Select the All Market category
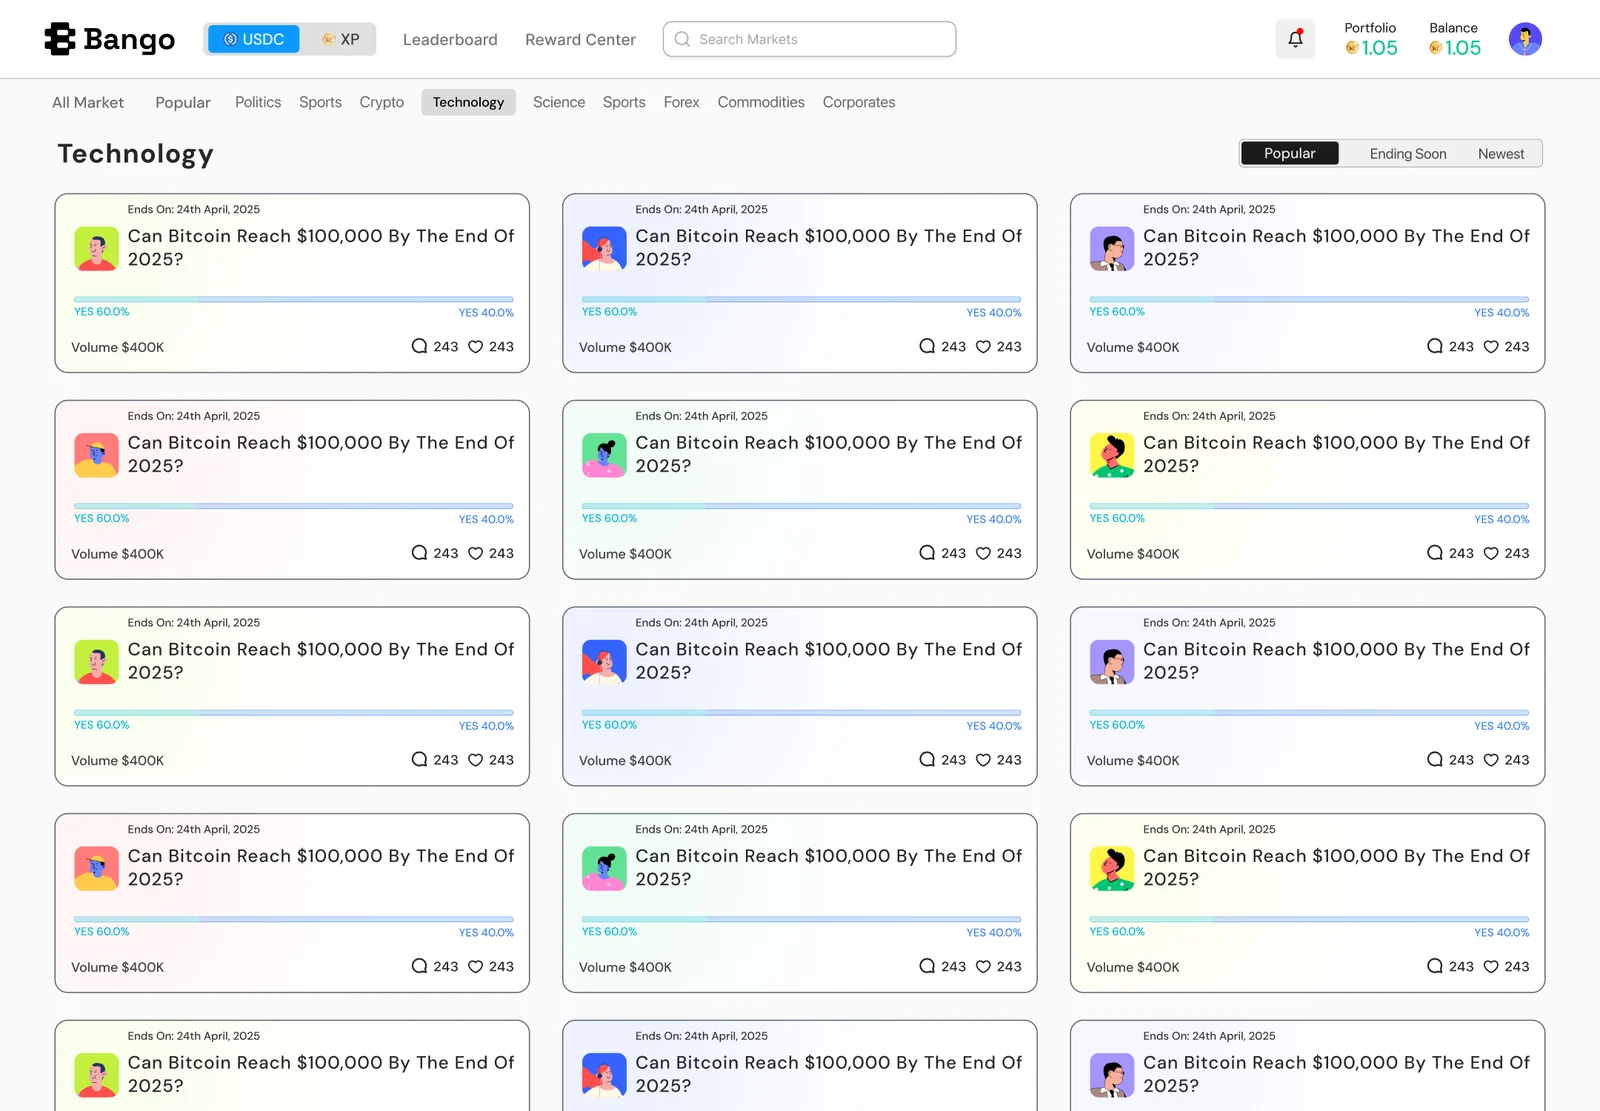This screenshot has width=1600, height=1111. (x=88, y=102)
